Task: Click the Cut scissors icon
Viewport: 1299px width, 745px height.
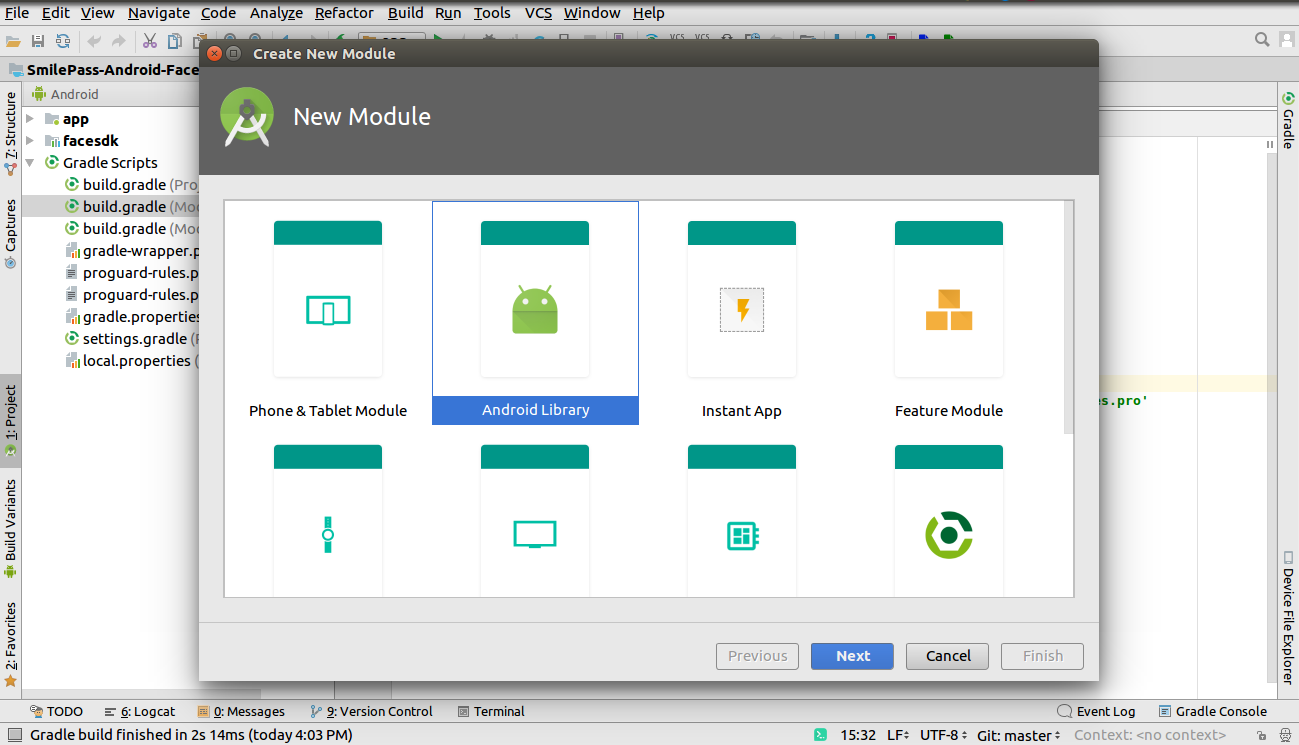Action: (150, 41)
